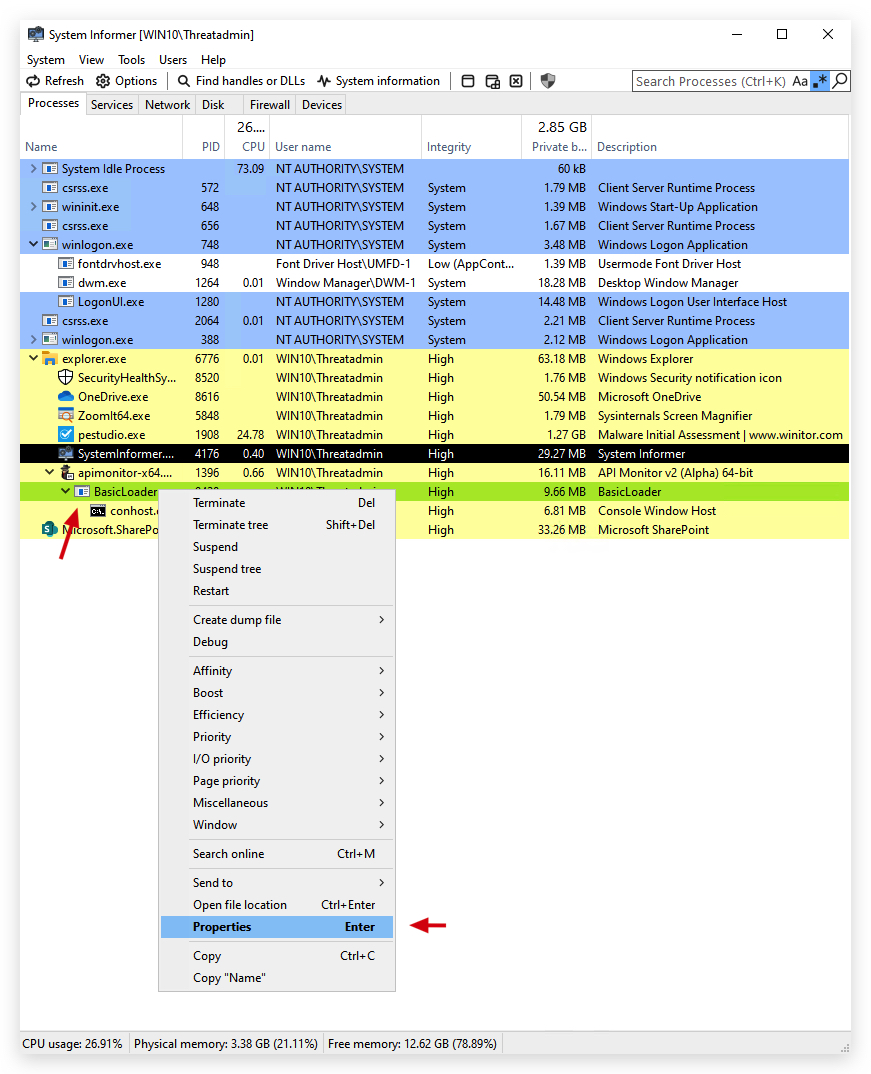Click the search magnifier toggle in search box
This screenshot has height=1074, width=871.
(840, 81)
